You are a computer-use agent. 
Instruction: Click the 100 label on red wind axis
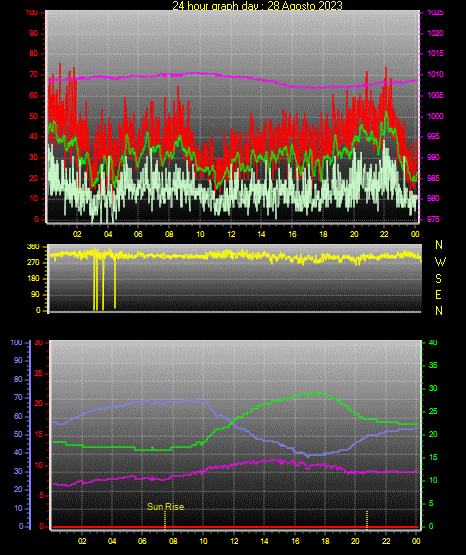pos(31,13)
